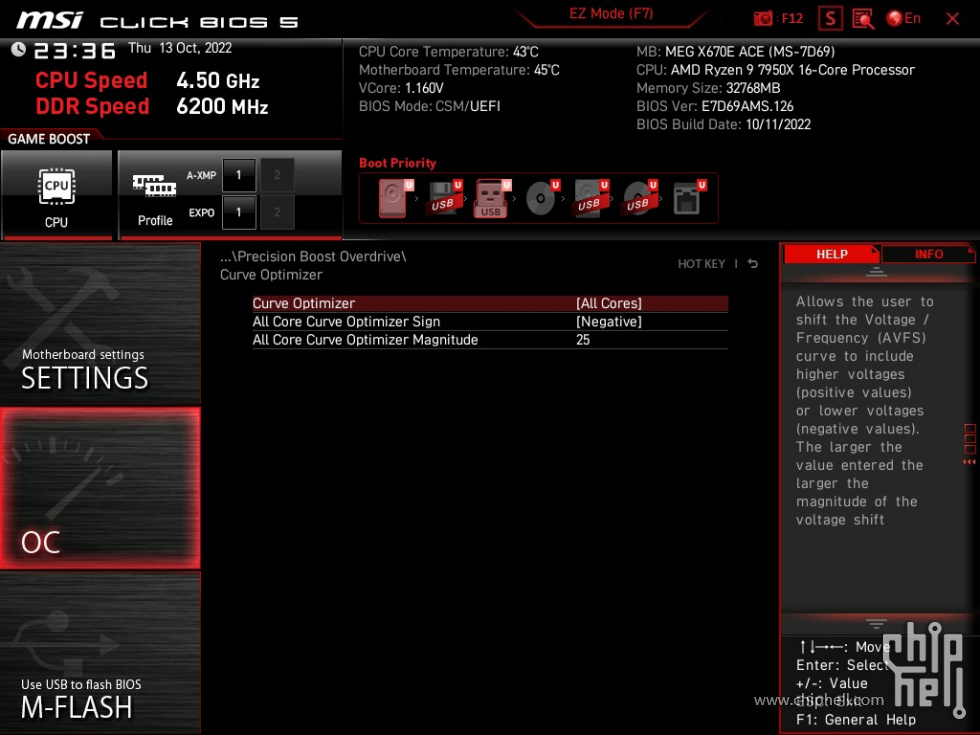Click the DDR Speed 6200 MHz readout
The height and width of the screenshot is (735, 980).
pos(152,106)
